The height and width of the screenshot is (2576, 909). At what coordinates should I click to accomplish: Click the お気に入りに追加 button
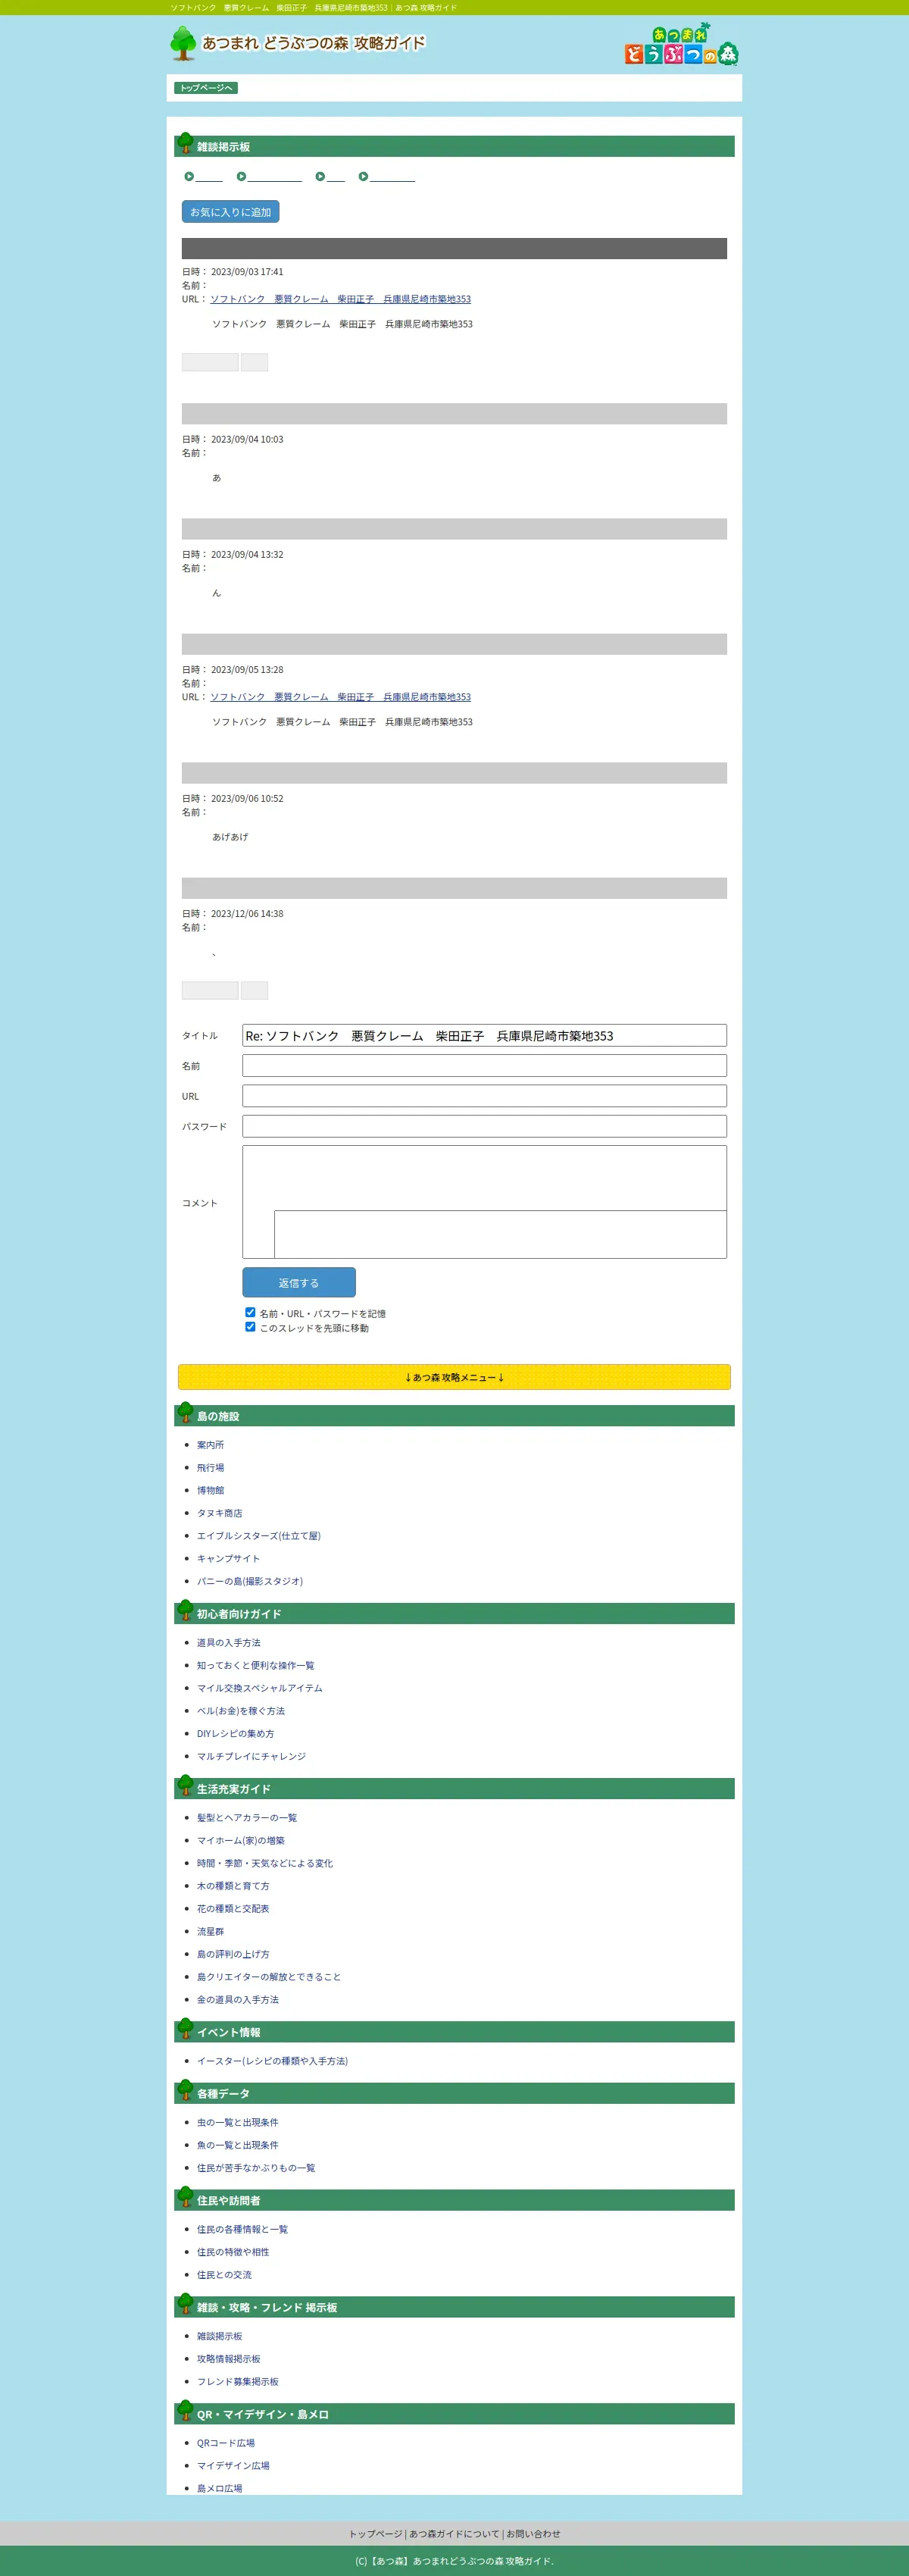[x=230, y=212]
